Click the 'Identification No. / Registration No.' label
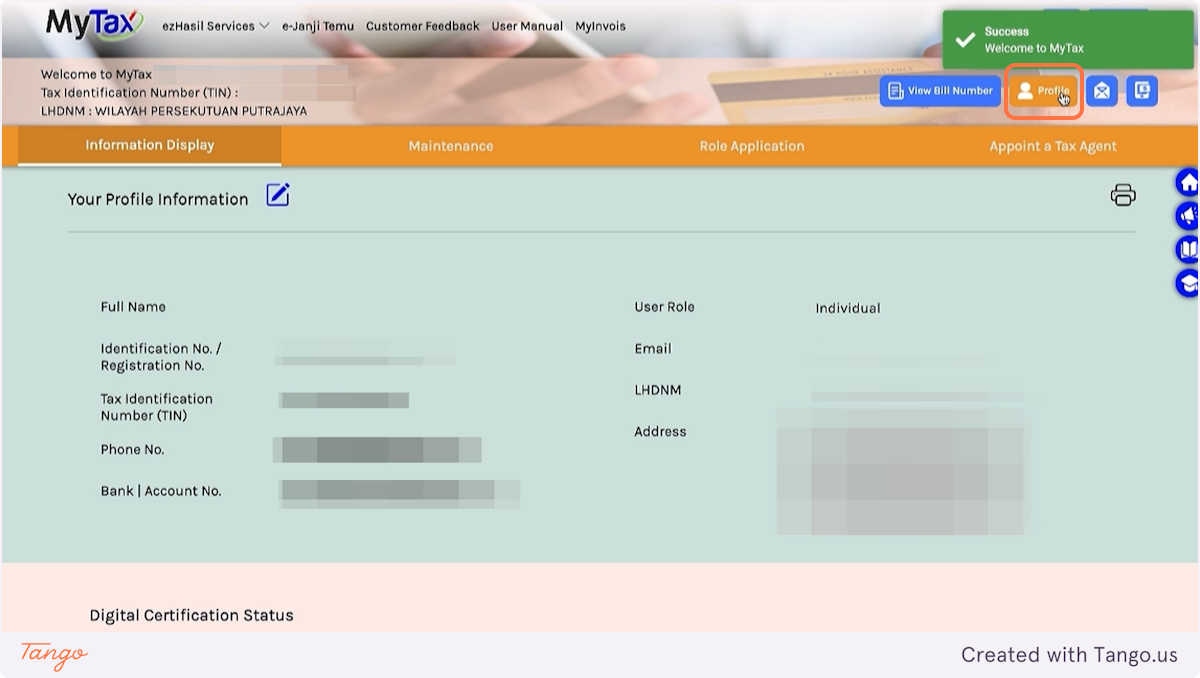The width and height of the screenshot is (1200, 678). pos(161,357)
